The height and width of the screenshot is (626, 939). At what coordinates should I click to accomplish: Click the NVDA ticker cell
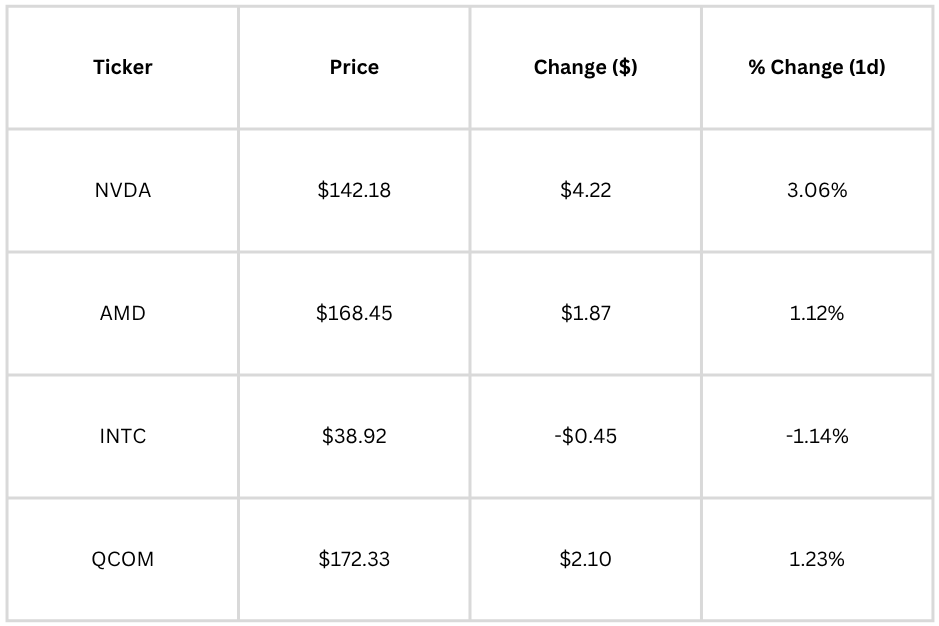(123, 190)
